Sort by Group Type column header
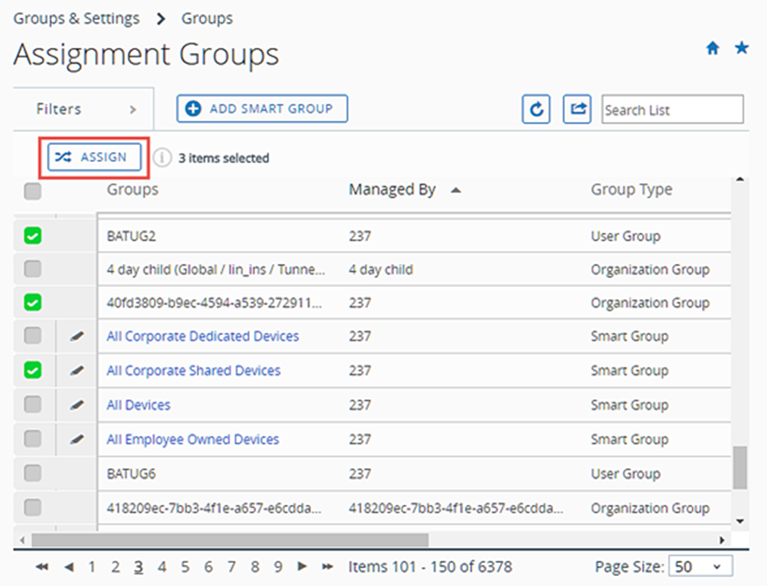The image size is (767, 586). 632,189
